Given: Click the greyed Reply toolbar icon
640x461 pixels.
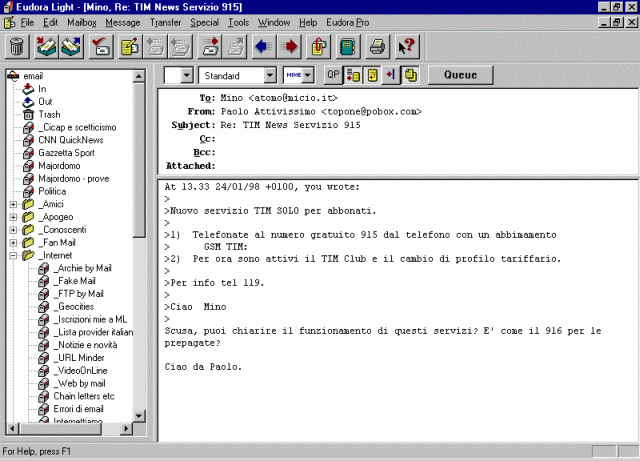Looking at the screenshot, I should click(x=156, y=47).
